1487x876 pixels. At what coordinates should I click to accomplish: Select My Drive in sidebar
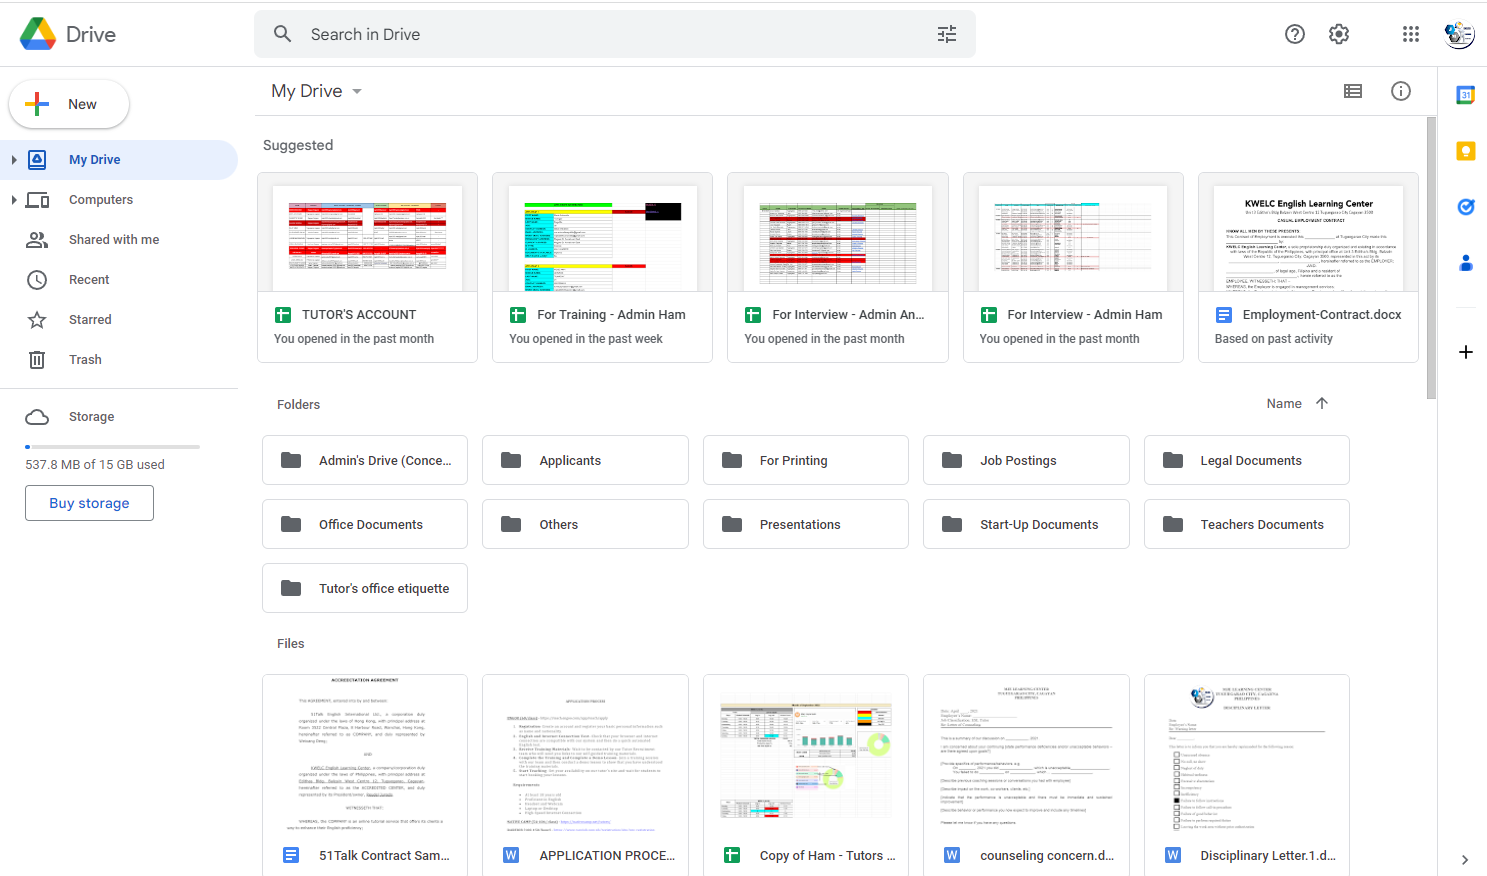(119, 160)
